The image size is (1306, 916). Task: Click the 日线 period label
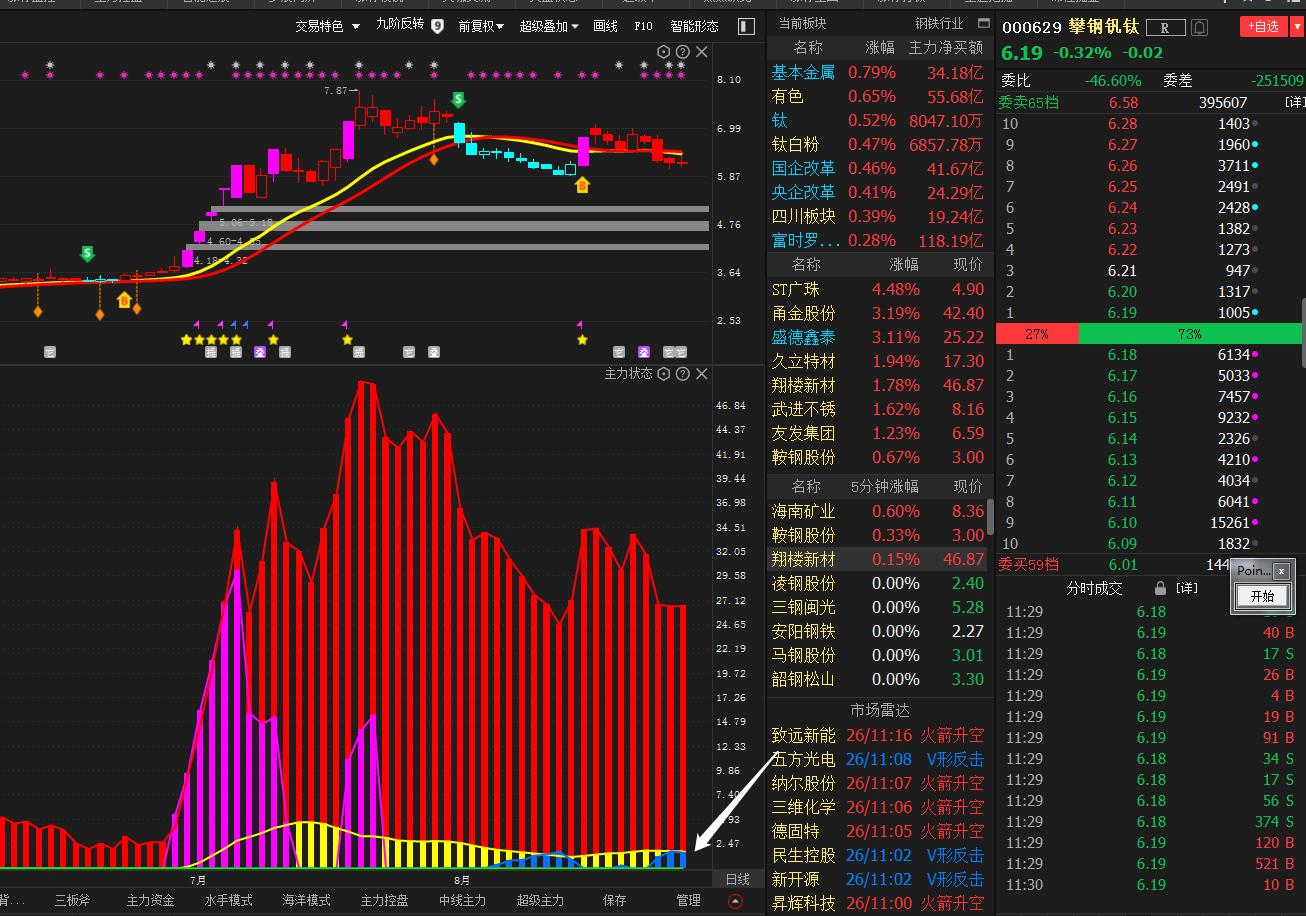coord(737,880)
